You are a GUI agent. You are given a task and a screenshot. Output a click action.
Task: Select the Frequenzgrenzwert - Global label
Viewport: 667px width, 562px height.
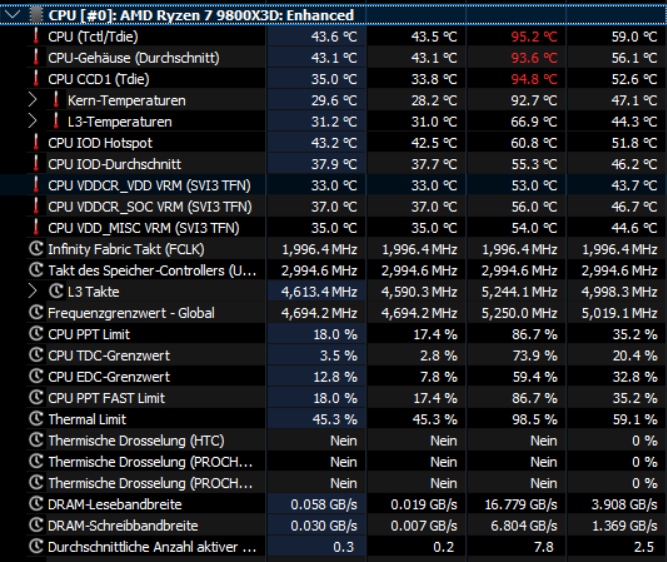coord(131,313)
